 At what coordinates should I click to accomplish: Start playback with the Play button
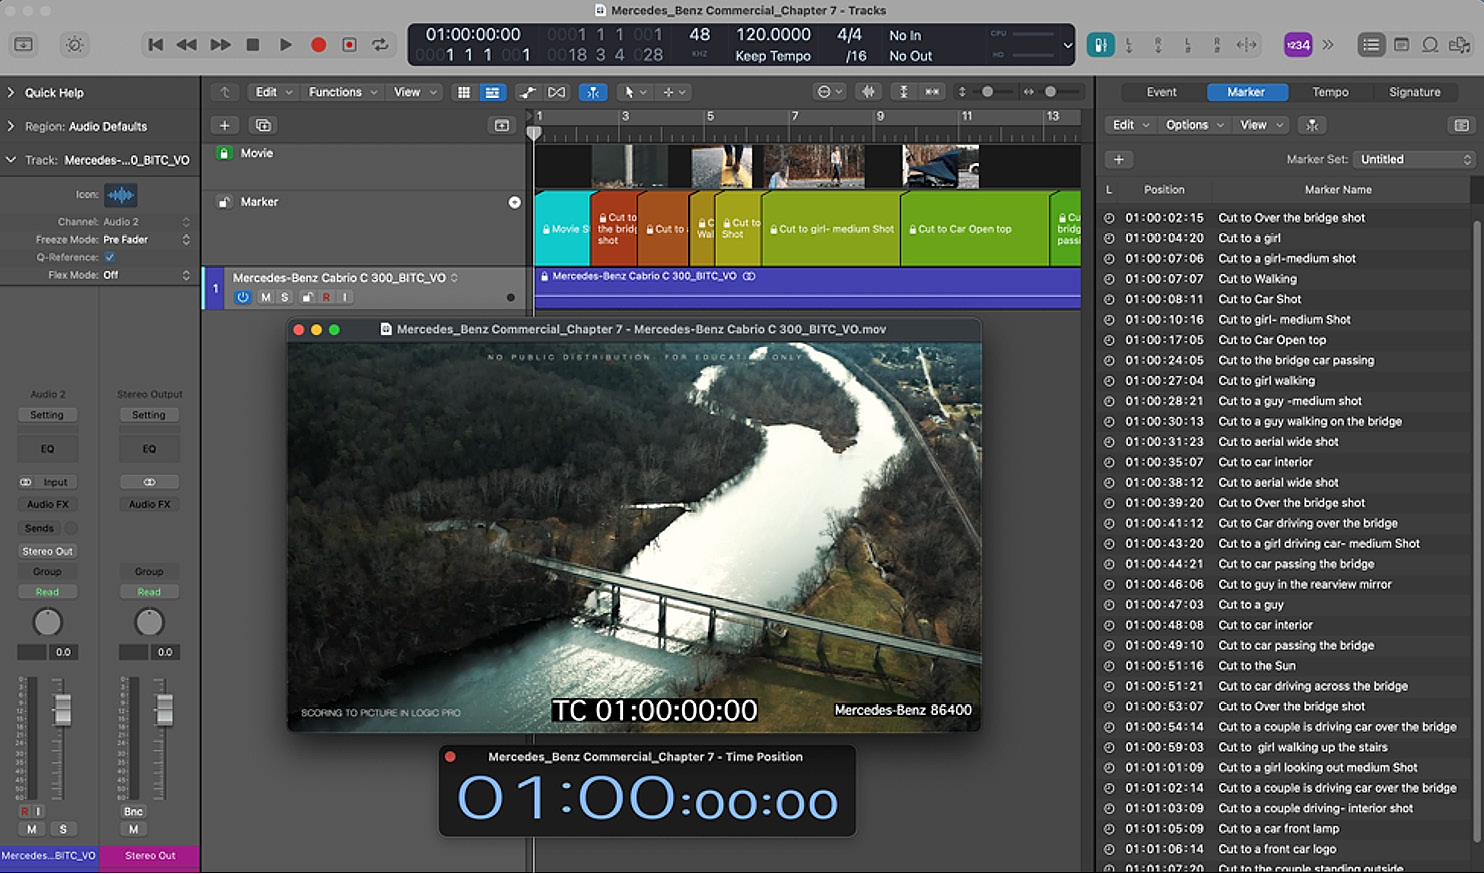click(x=286, y=44)
